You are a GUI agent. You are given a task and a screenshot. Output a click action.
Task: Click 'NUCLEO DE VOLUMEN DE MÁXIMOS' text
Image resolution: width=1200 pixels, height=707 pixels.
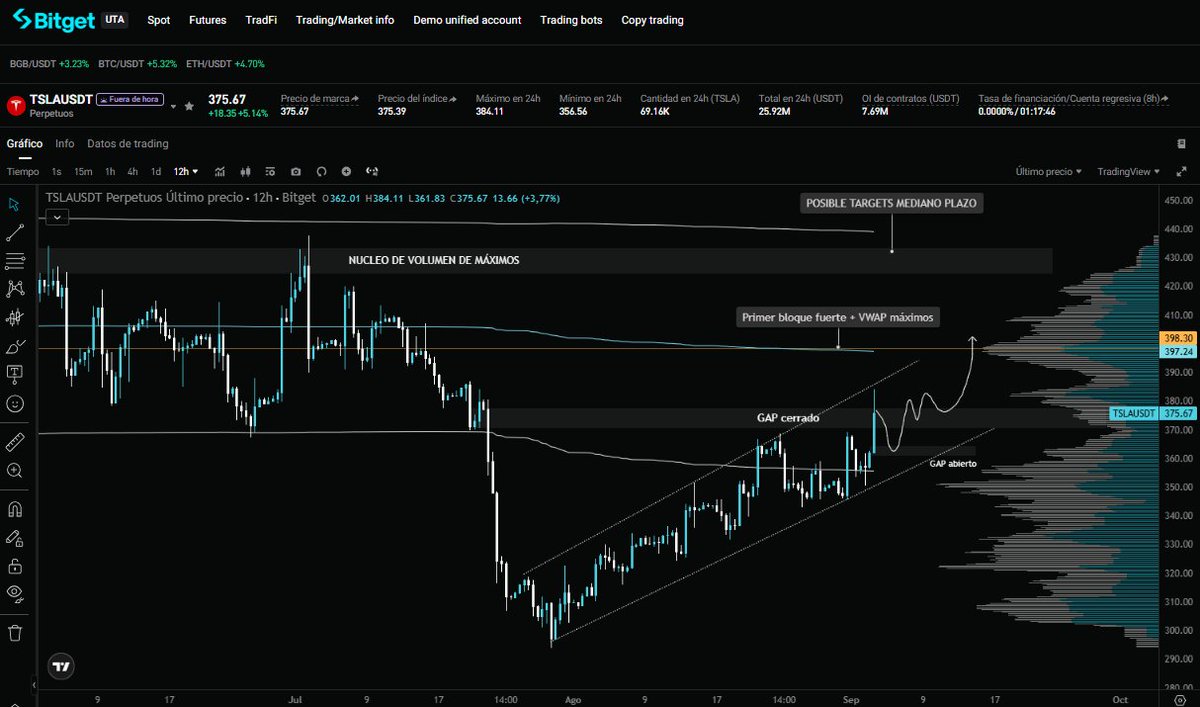(x=434, y=260)
